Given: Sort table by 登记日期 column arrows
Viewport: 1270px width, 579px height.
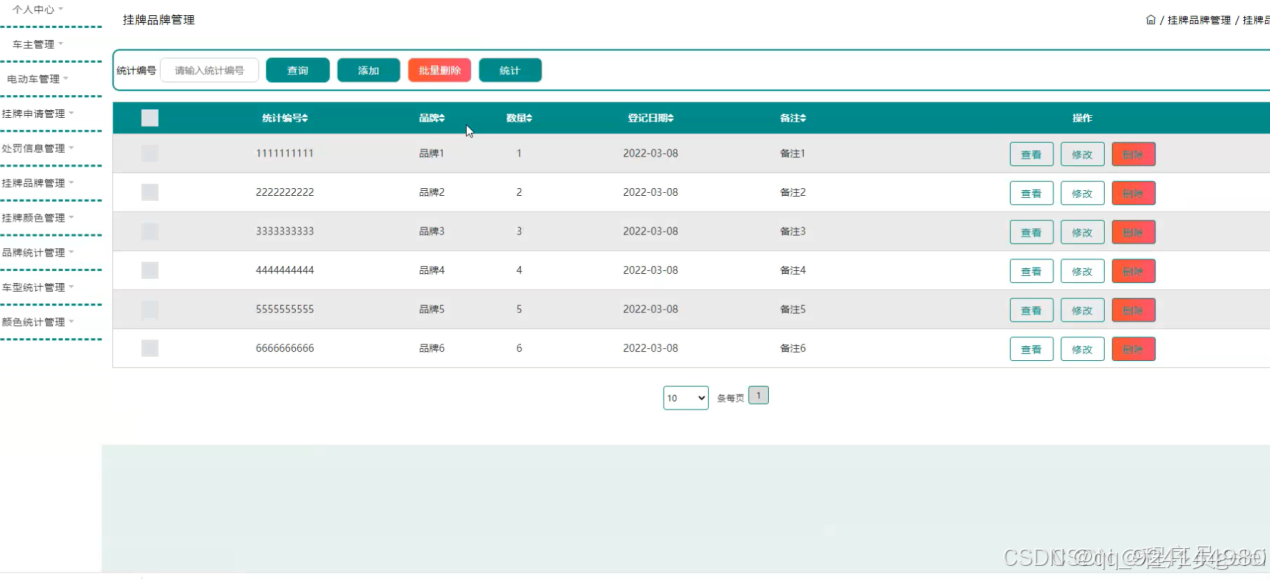Looking at the screenshot, I should (x=671, y=119).
